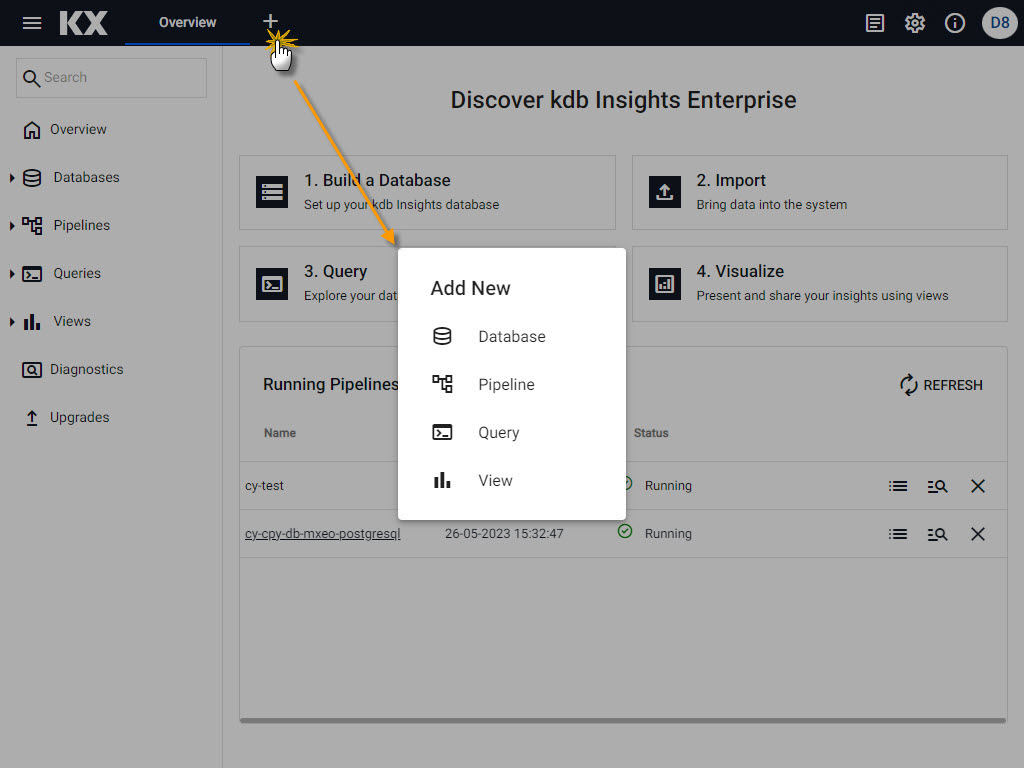
Task: Click the Upgrades arrow icon
Action: 32,418
